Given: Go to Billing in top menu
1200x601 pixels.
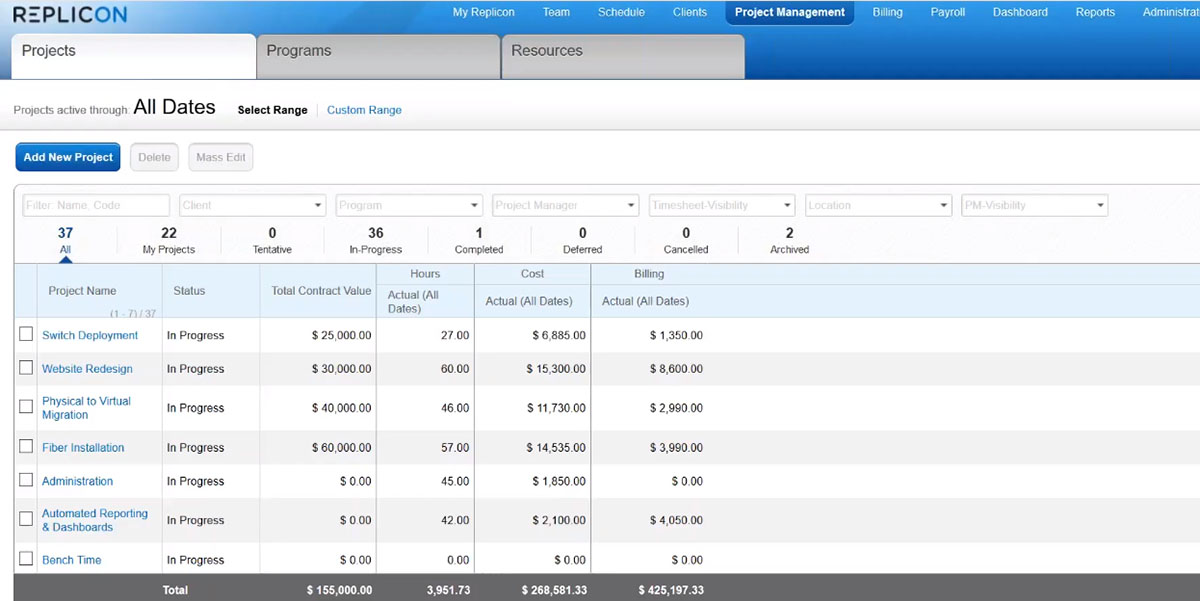Looking at the screenshot, I should point(887,12).
